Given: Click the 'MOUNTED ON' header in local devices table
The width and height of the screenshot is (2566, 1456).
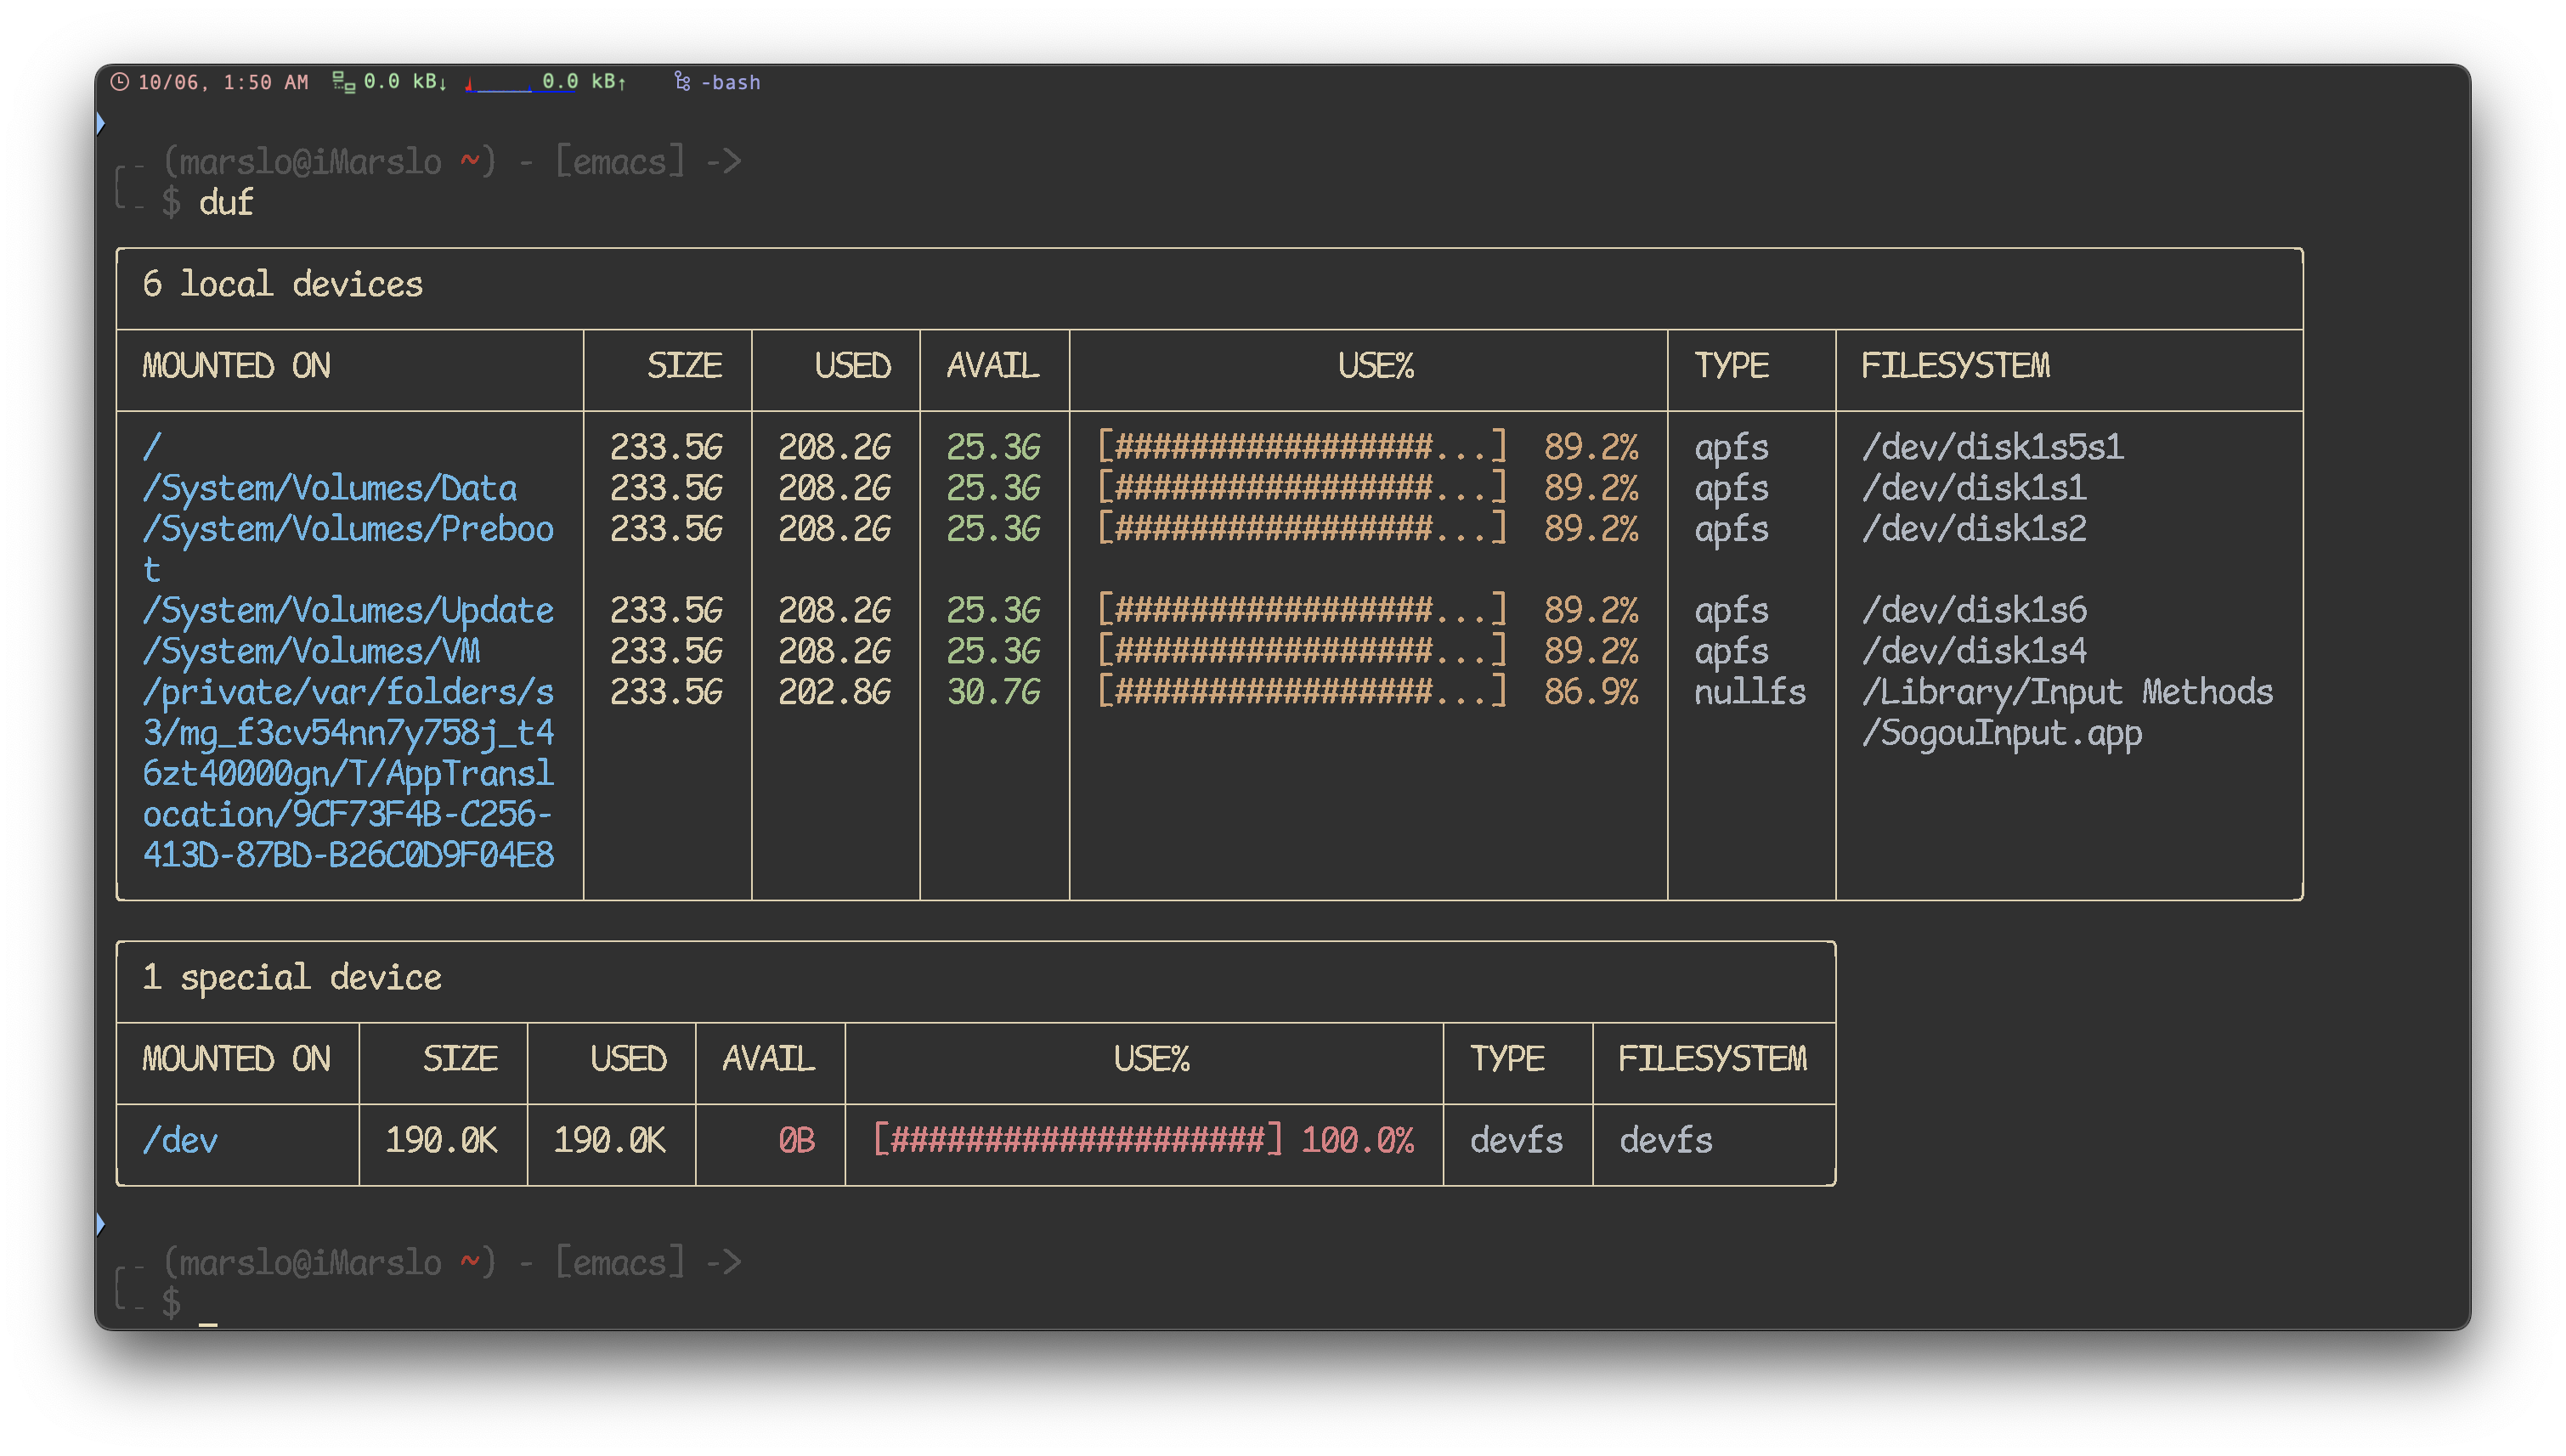Looking at the screenshot, I should coord(236,366).
